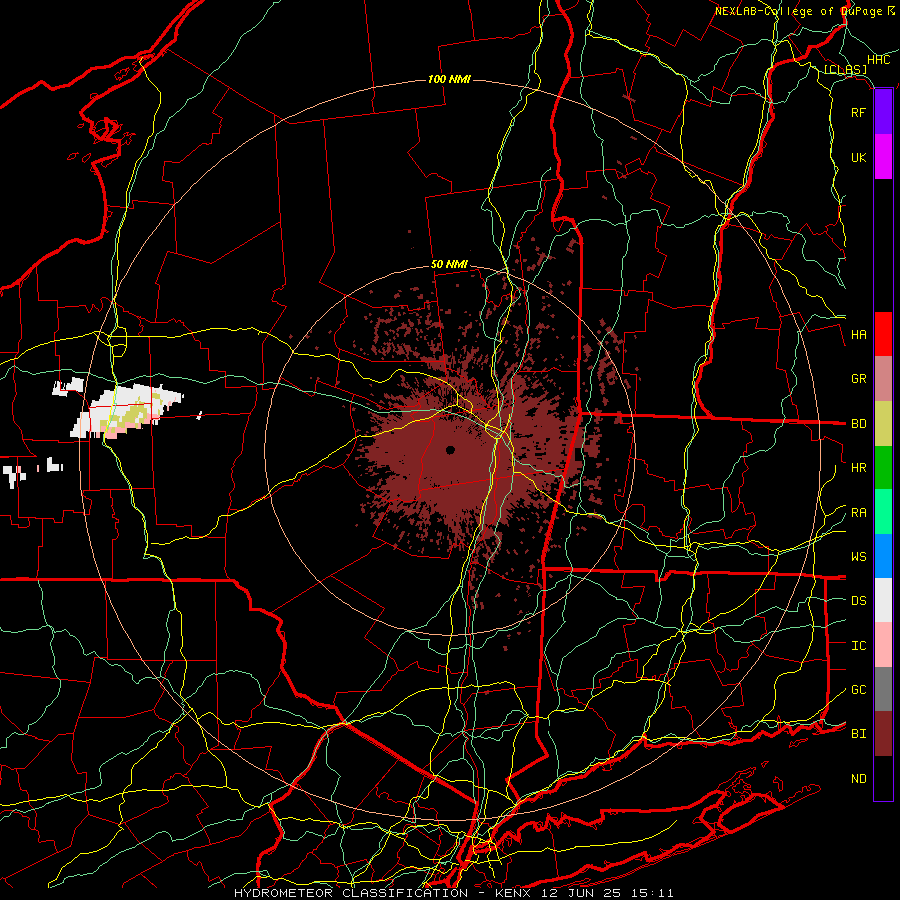
Task: Click the HR legend label
Action: tap(858, 468)
